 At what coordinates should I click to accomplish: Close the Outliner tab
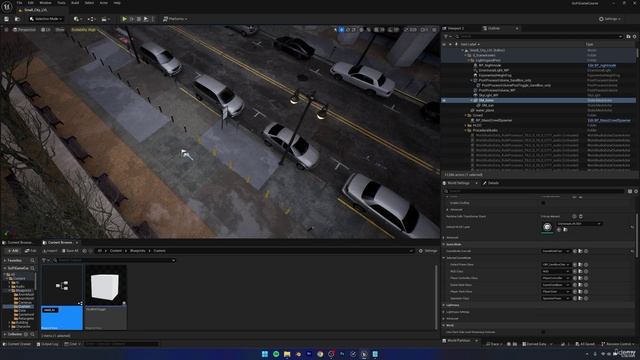(517, 29)
